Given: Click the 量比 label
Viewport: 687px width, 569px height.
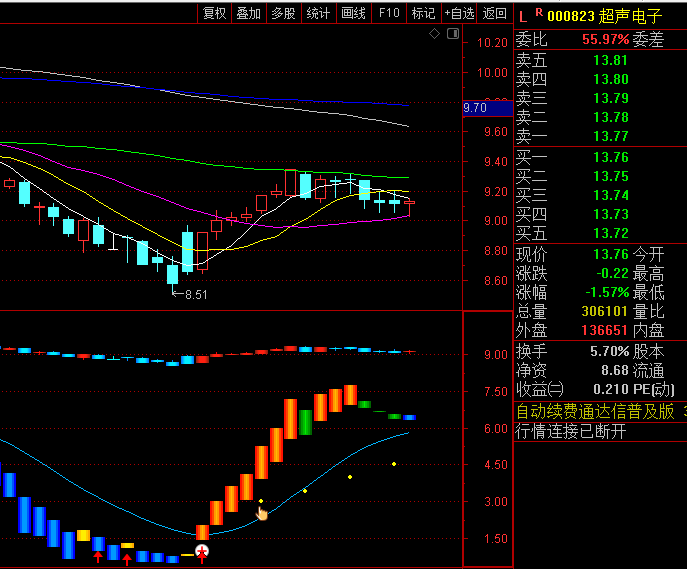Looking at the screenshot, I should (x=648, y=311).
